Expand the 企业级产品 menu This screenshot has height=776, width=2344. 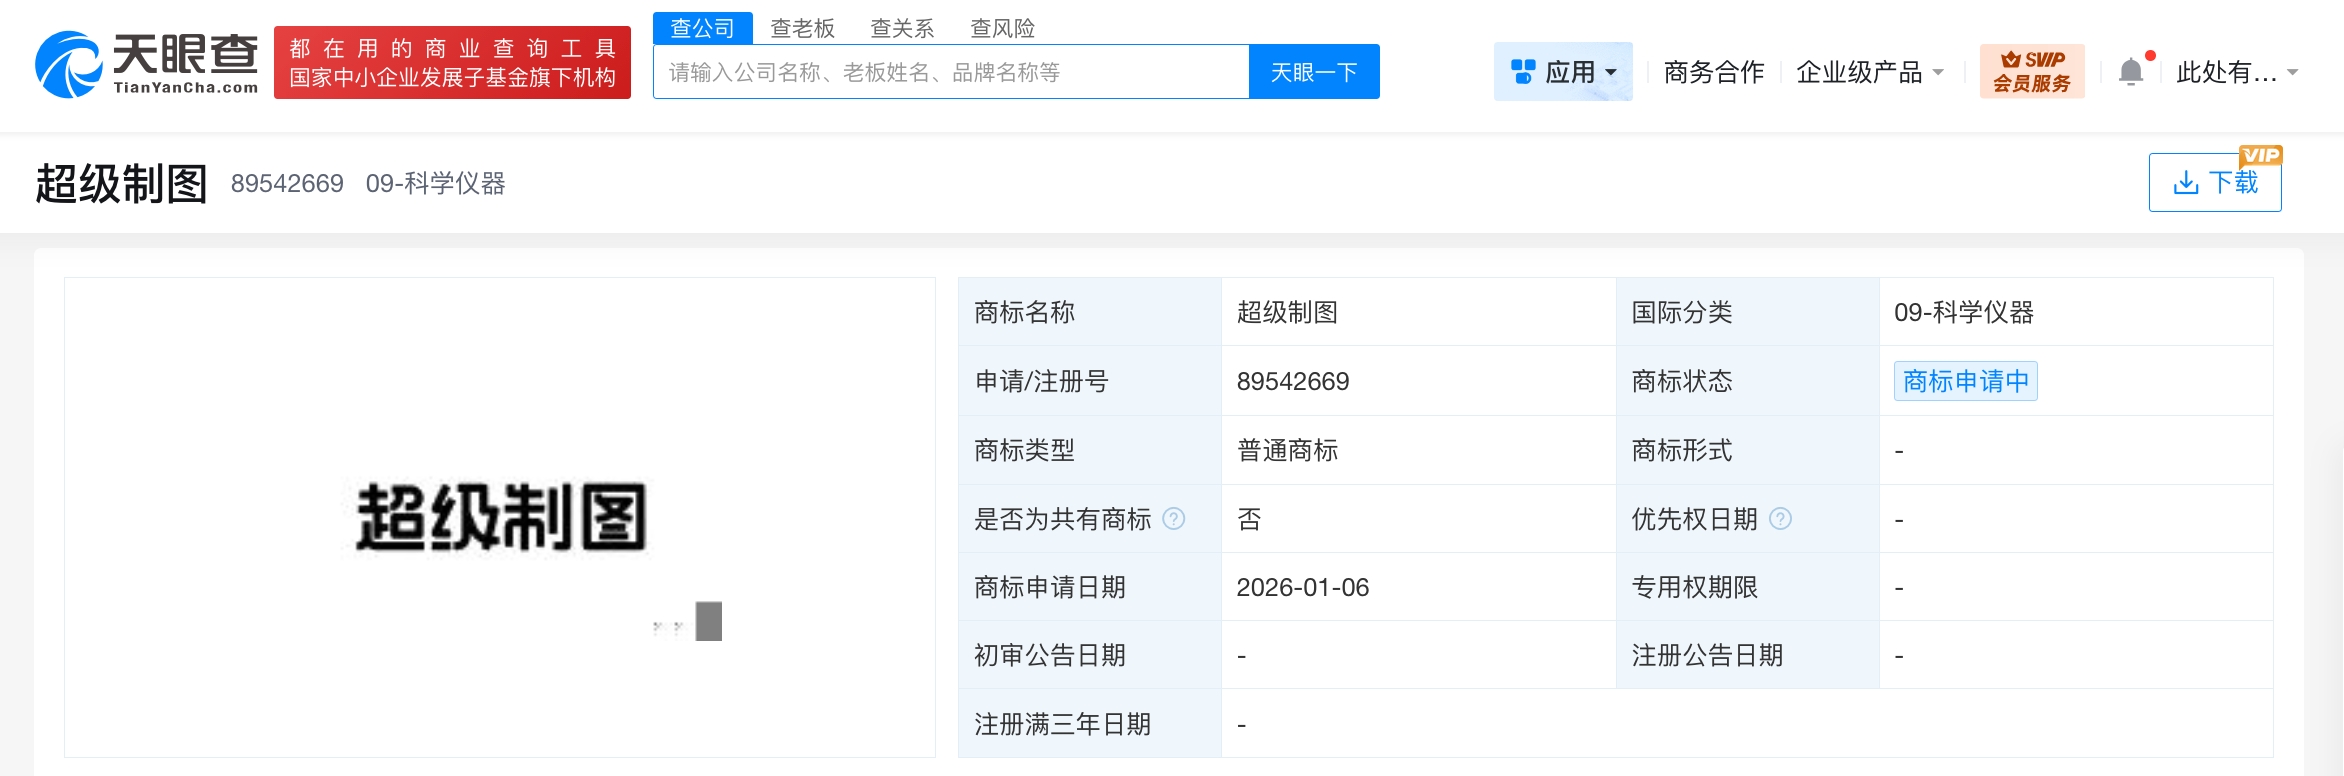[1868, 72]
